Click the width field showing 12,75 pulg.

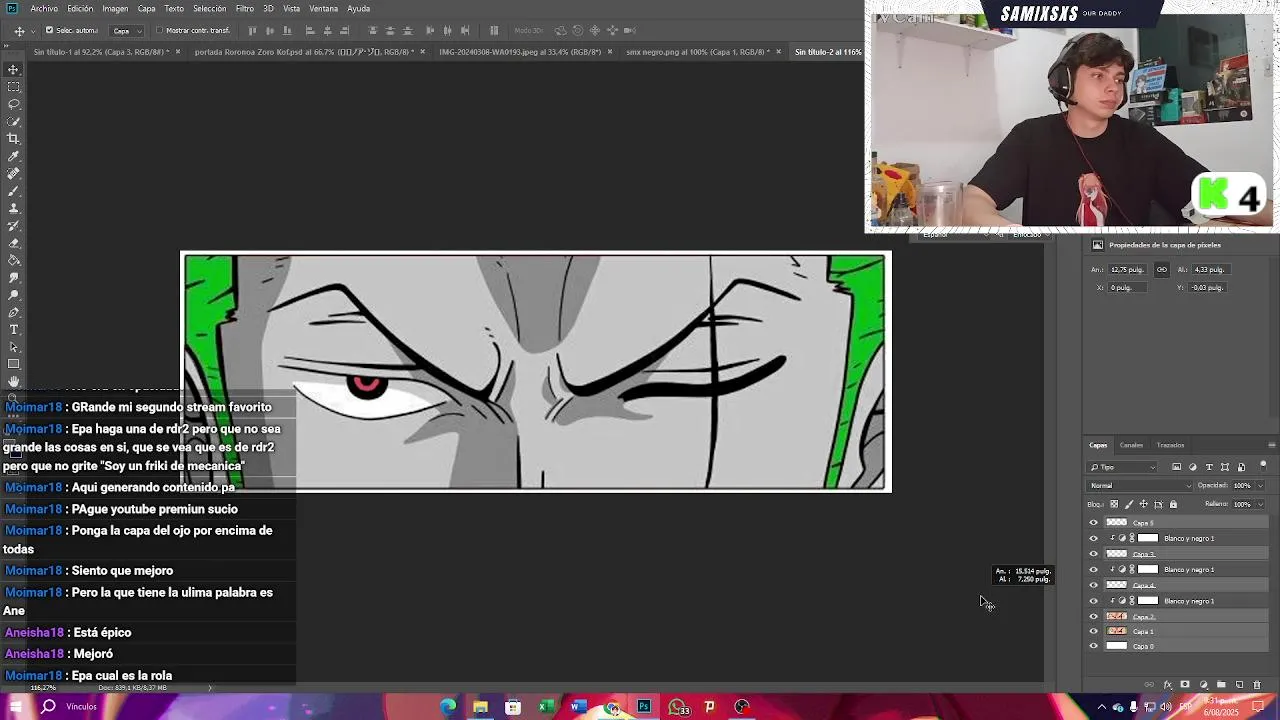(x=1127, y=269)
